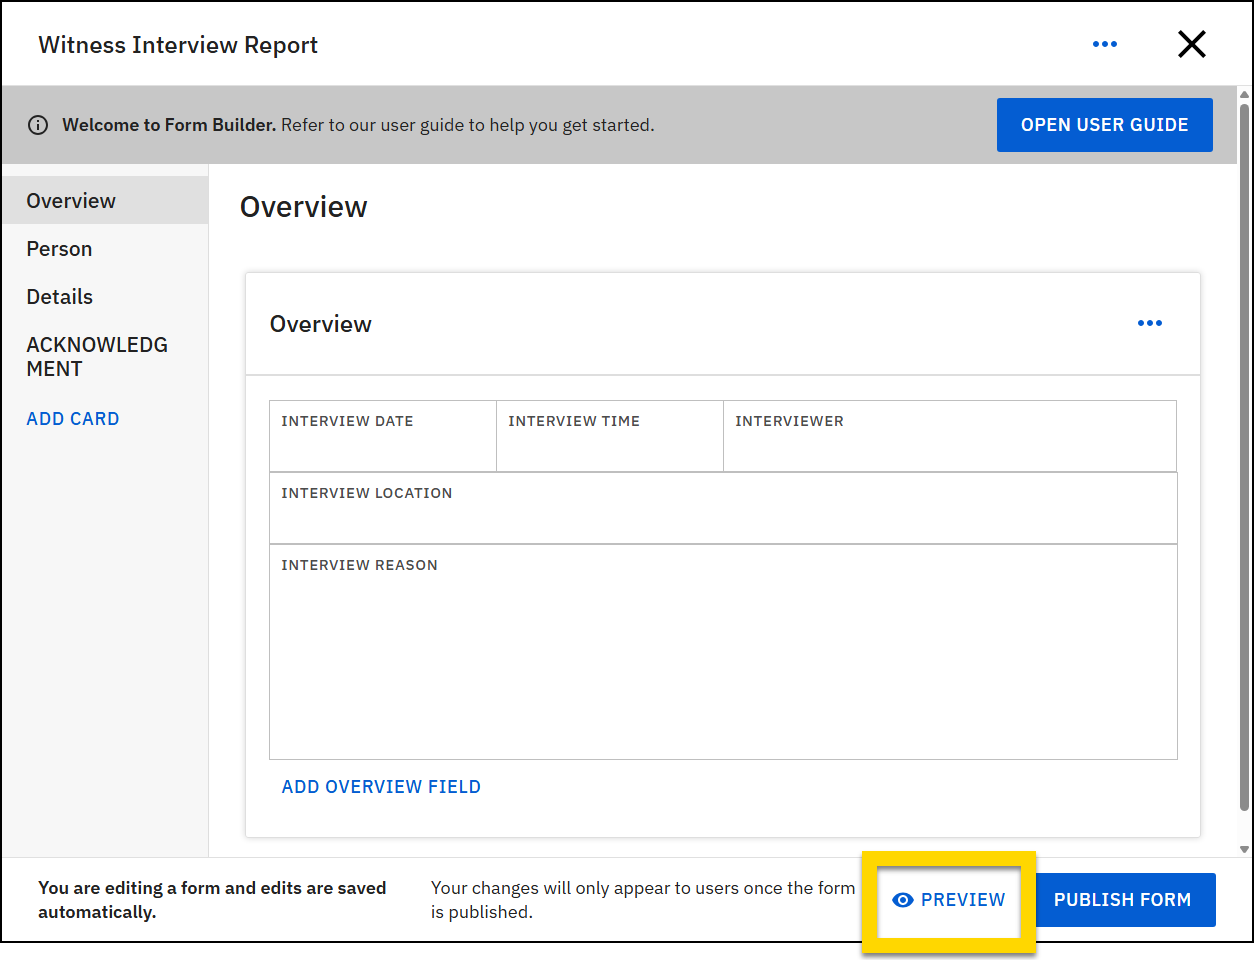Viewport: 1257px width, 960px height.
Task: Switch to the Person section
Action: pos(59,248)
